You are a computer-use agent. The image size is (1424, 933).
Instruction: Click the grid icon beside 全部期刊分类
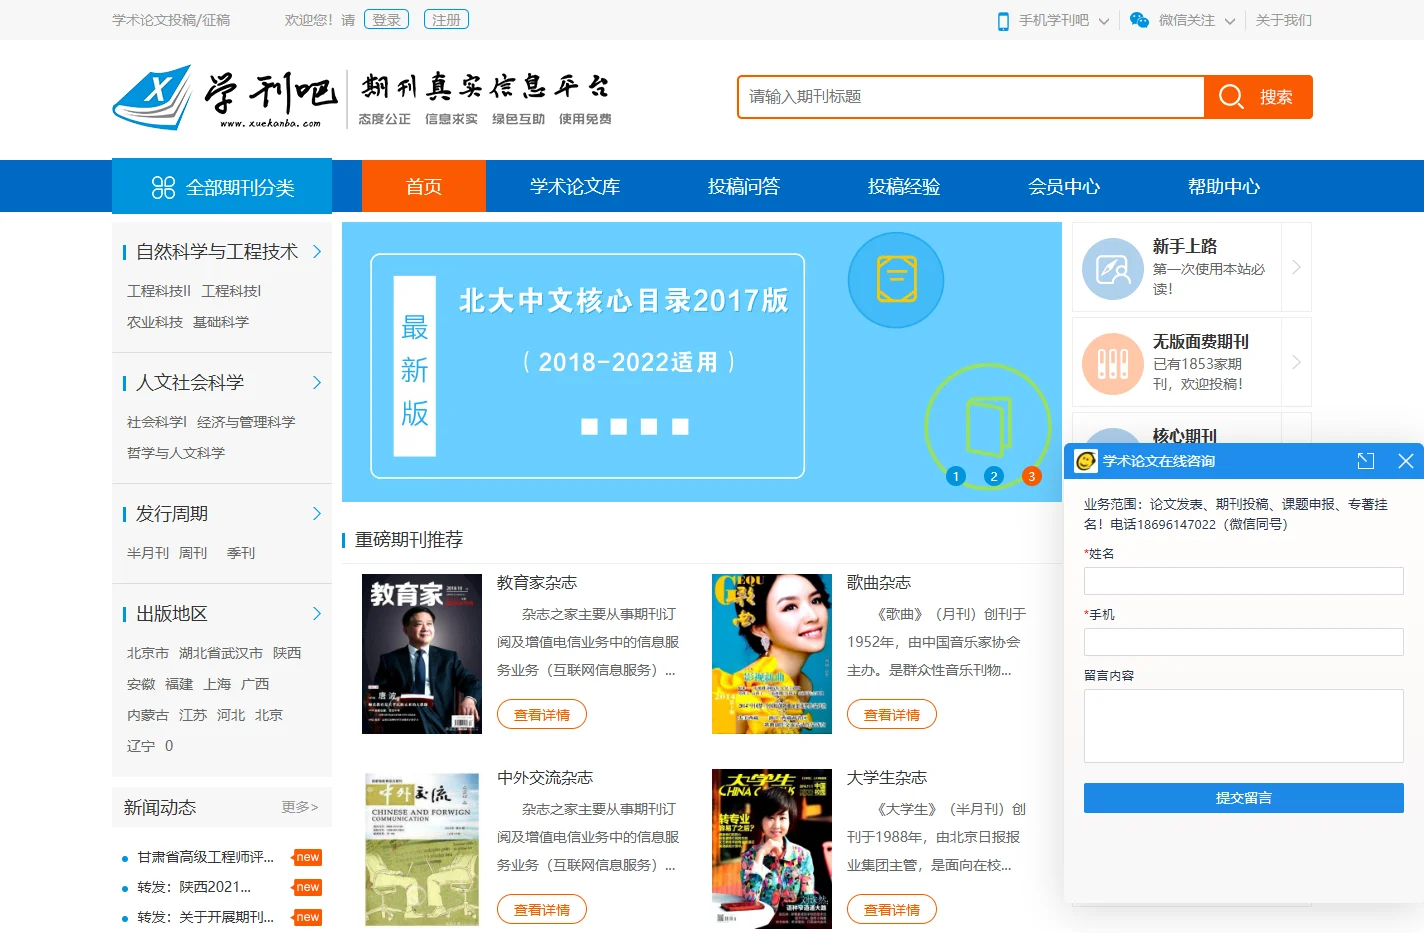pyautogui.click(x=163, y=187)
